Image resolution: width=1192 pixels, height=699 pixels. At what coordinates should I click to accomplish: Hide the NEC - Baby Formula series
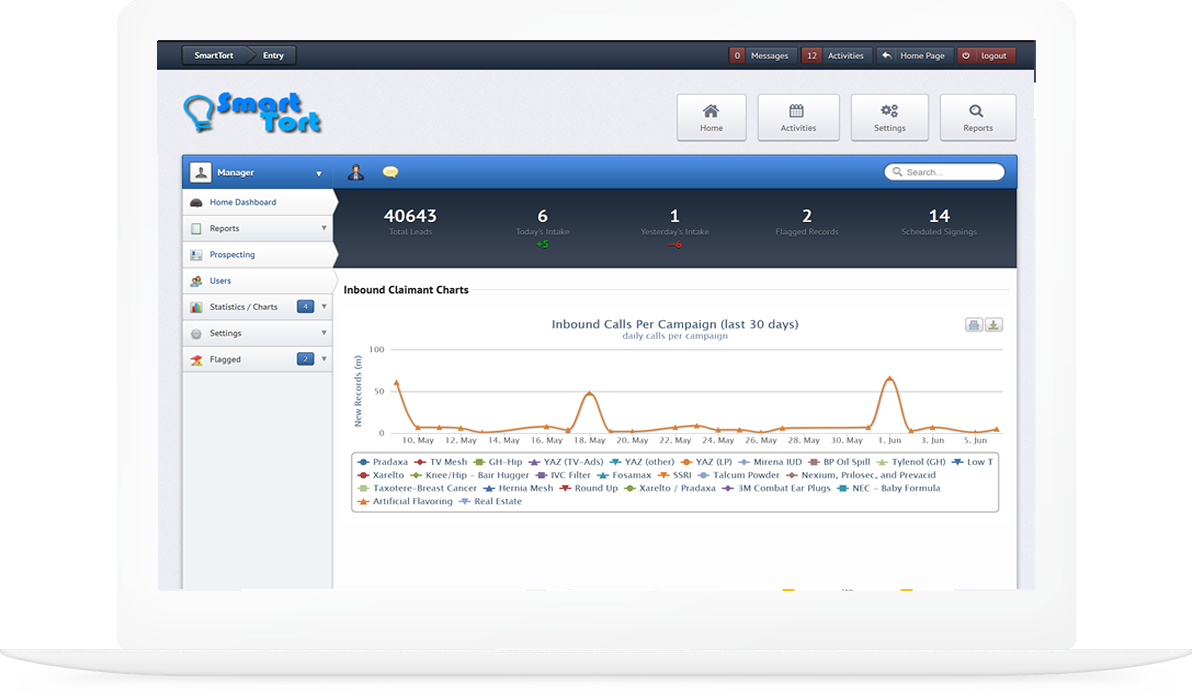(x=889, y=488)
